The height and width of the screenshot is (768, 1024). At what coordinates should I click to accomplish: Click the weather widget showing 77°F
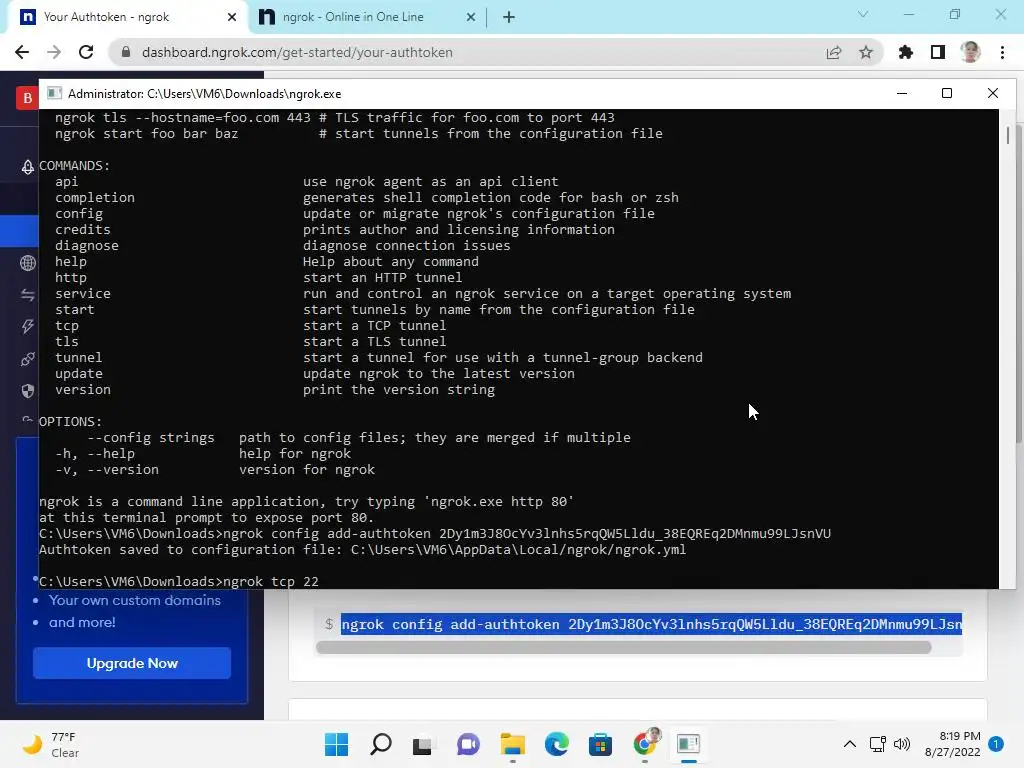click(x=51, y=744)
